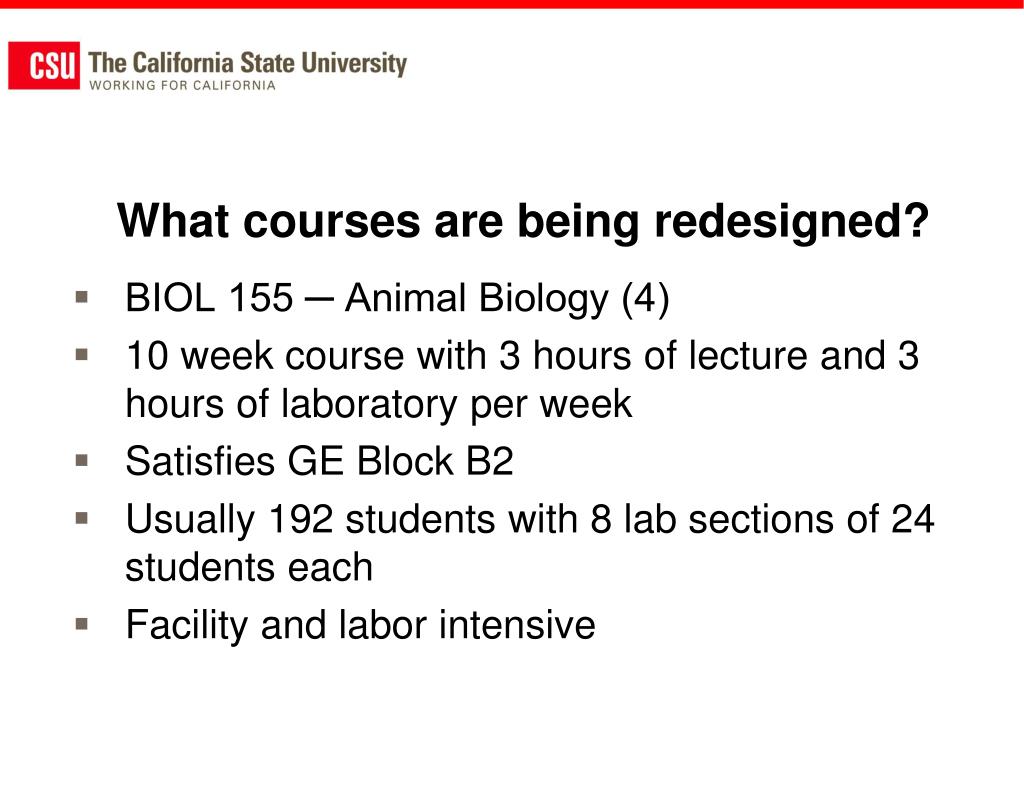Click the red bar at slide top
The image size is (1024, 791).
512,4
